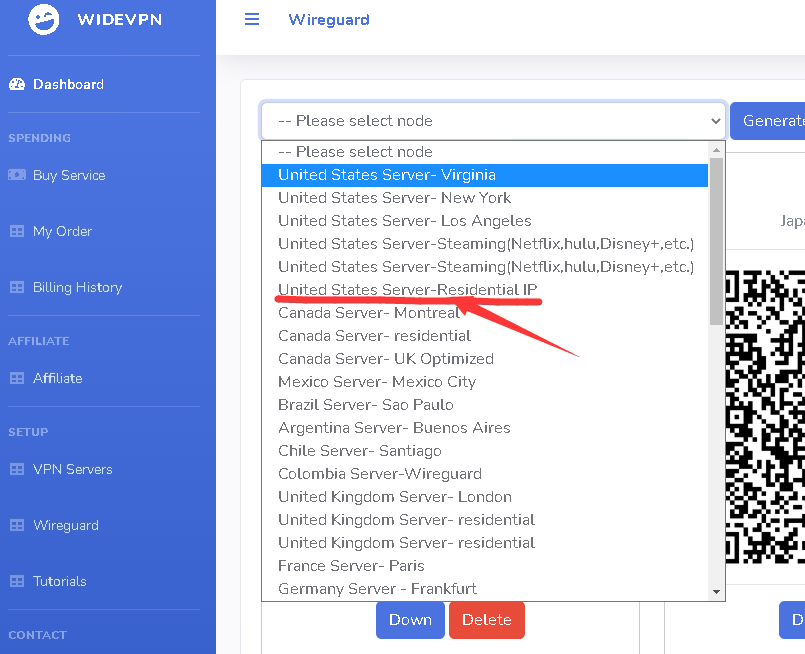The image size is (805, 654).
Task: Click the WireGuard QR code image
Action: [765, 417]
